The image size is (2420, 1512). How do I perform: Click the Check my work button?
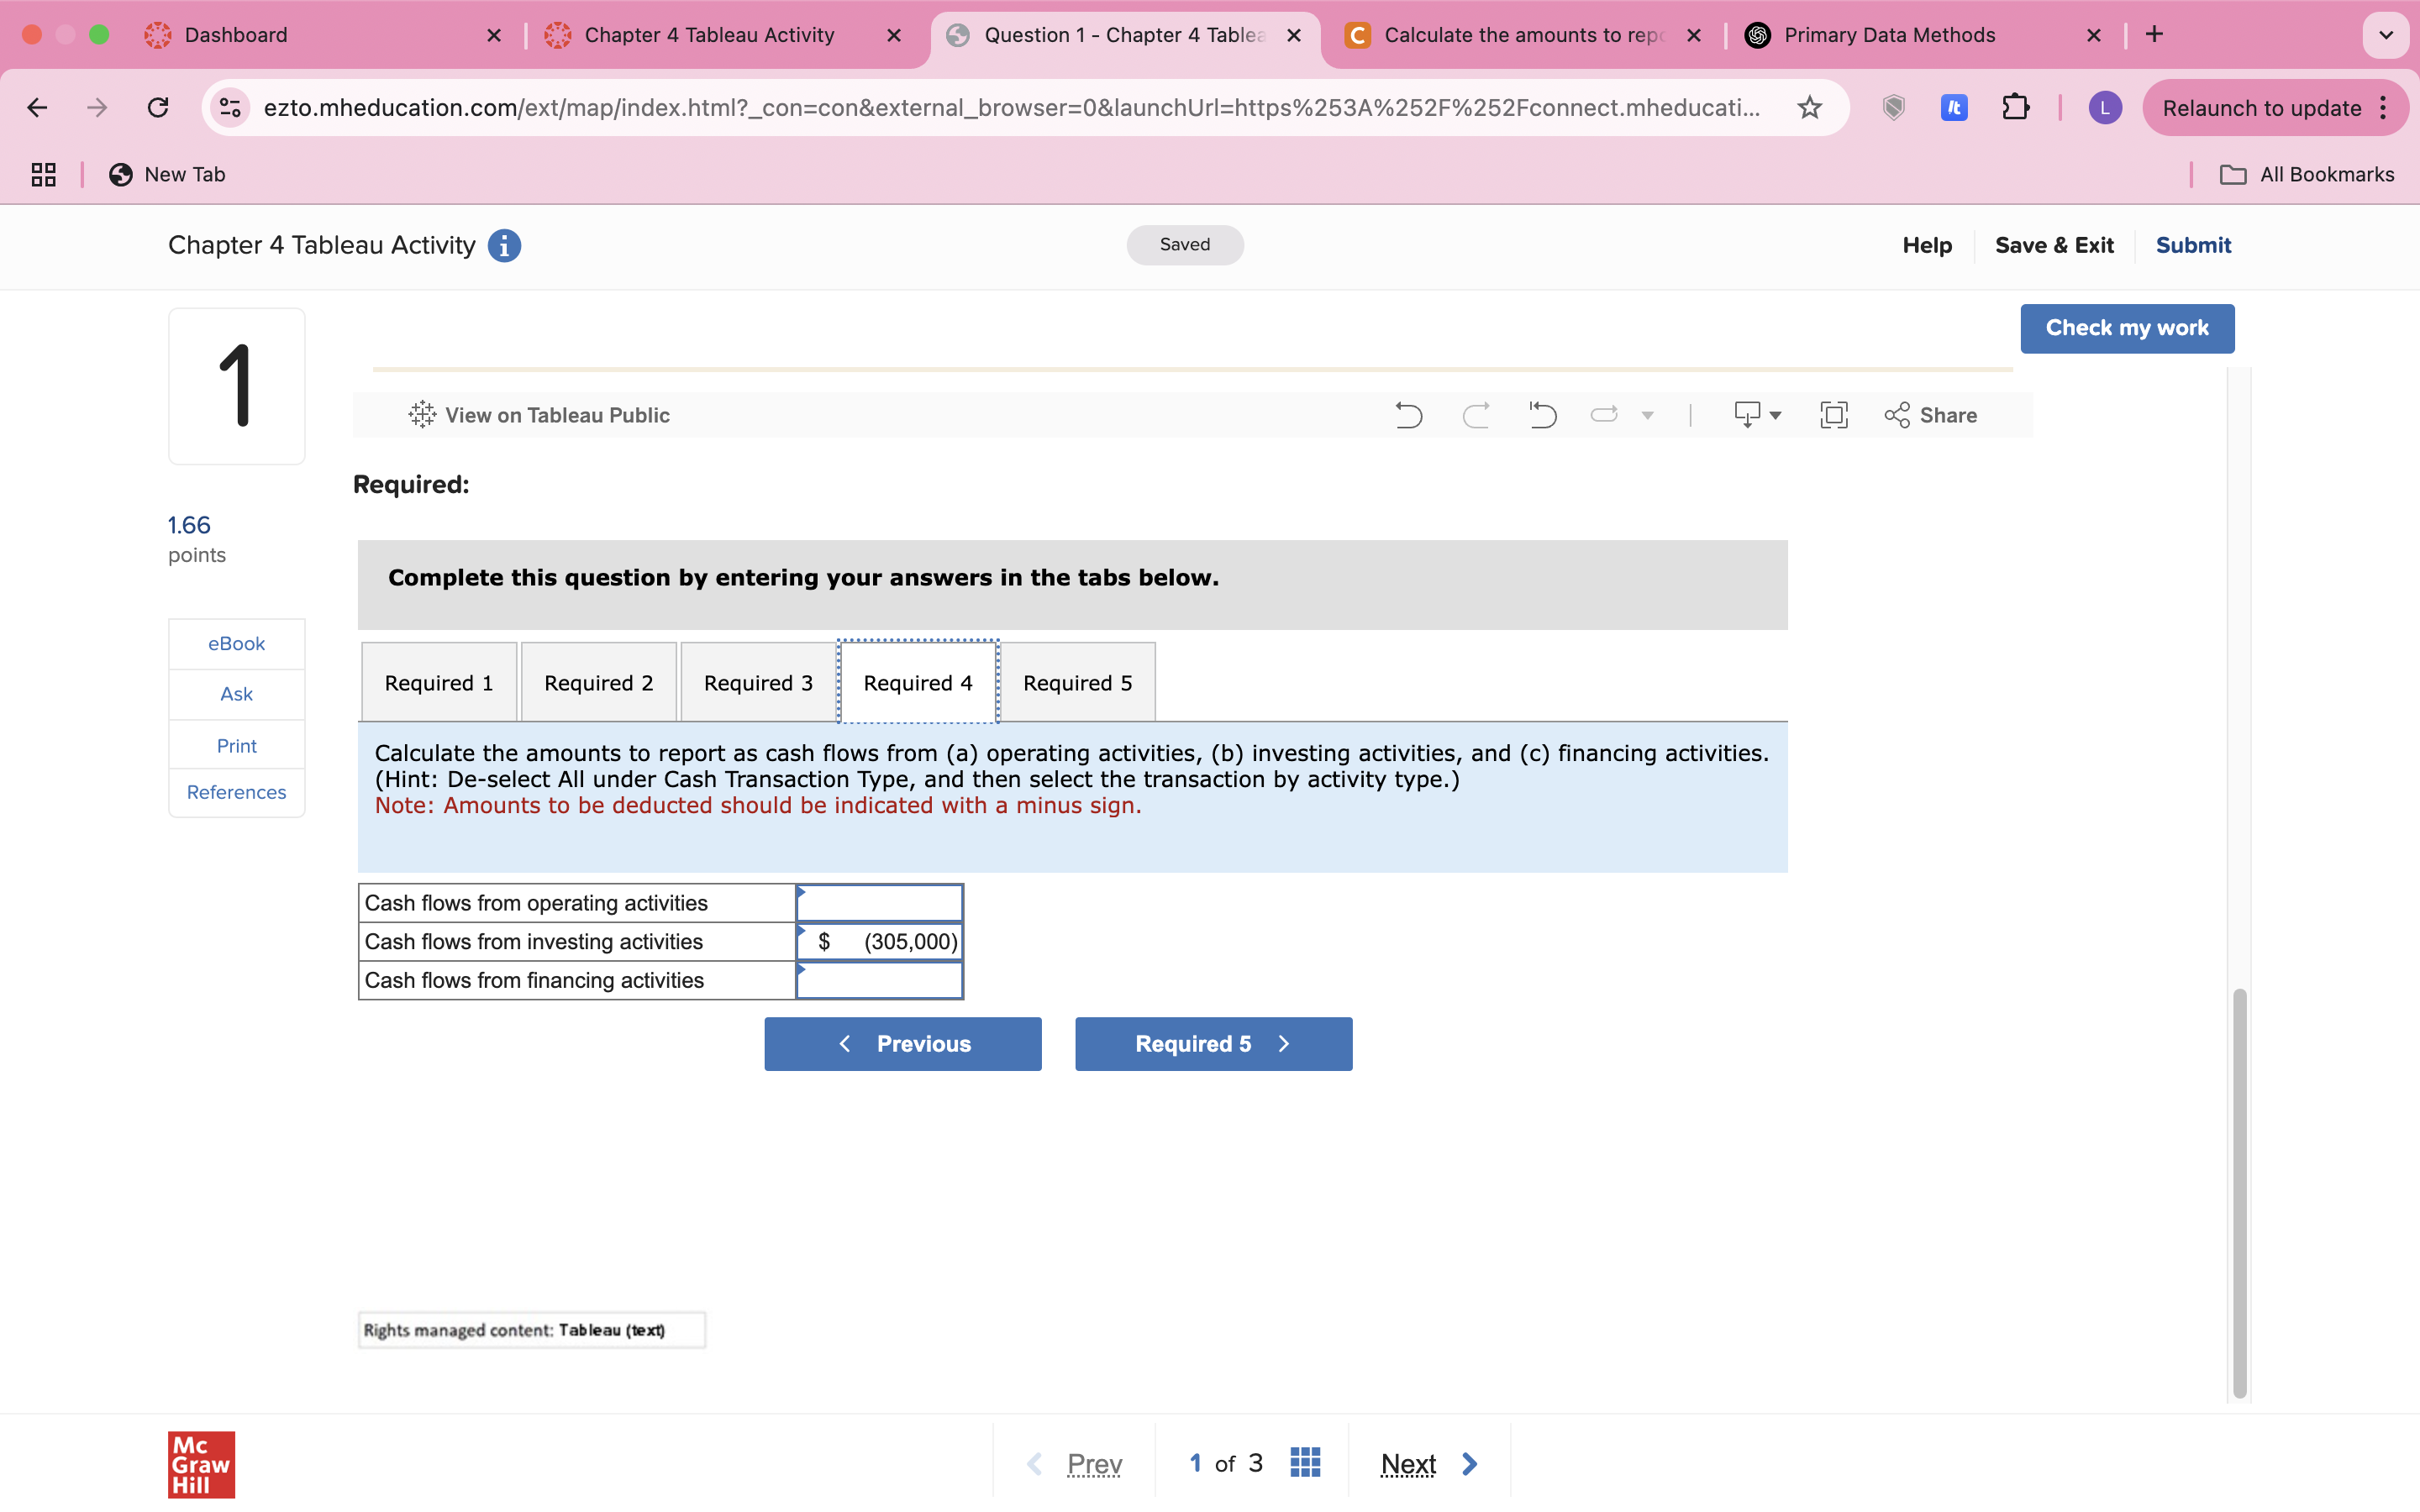tap(2126, 328)
